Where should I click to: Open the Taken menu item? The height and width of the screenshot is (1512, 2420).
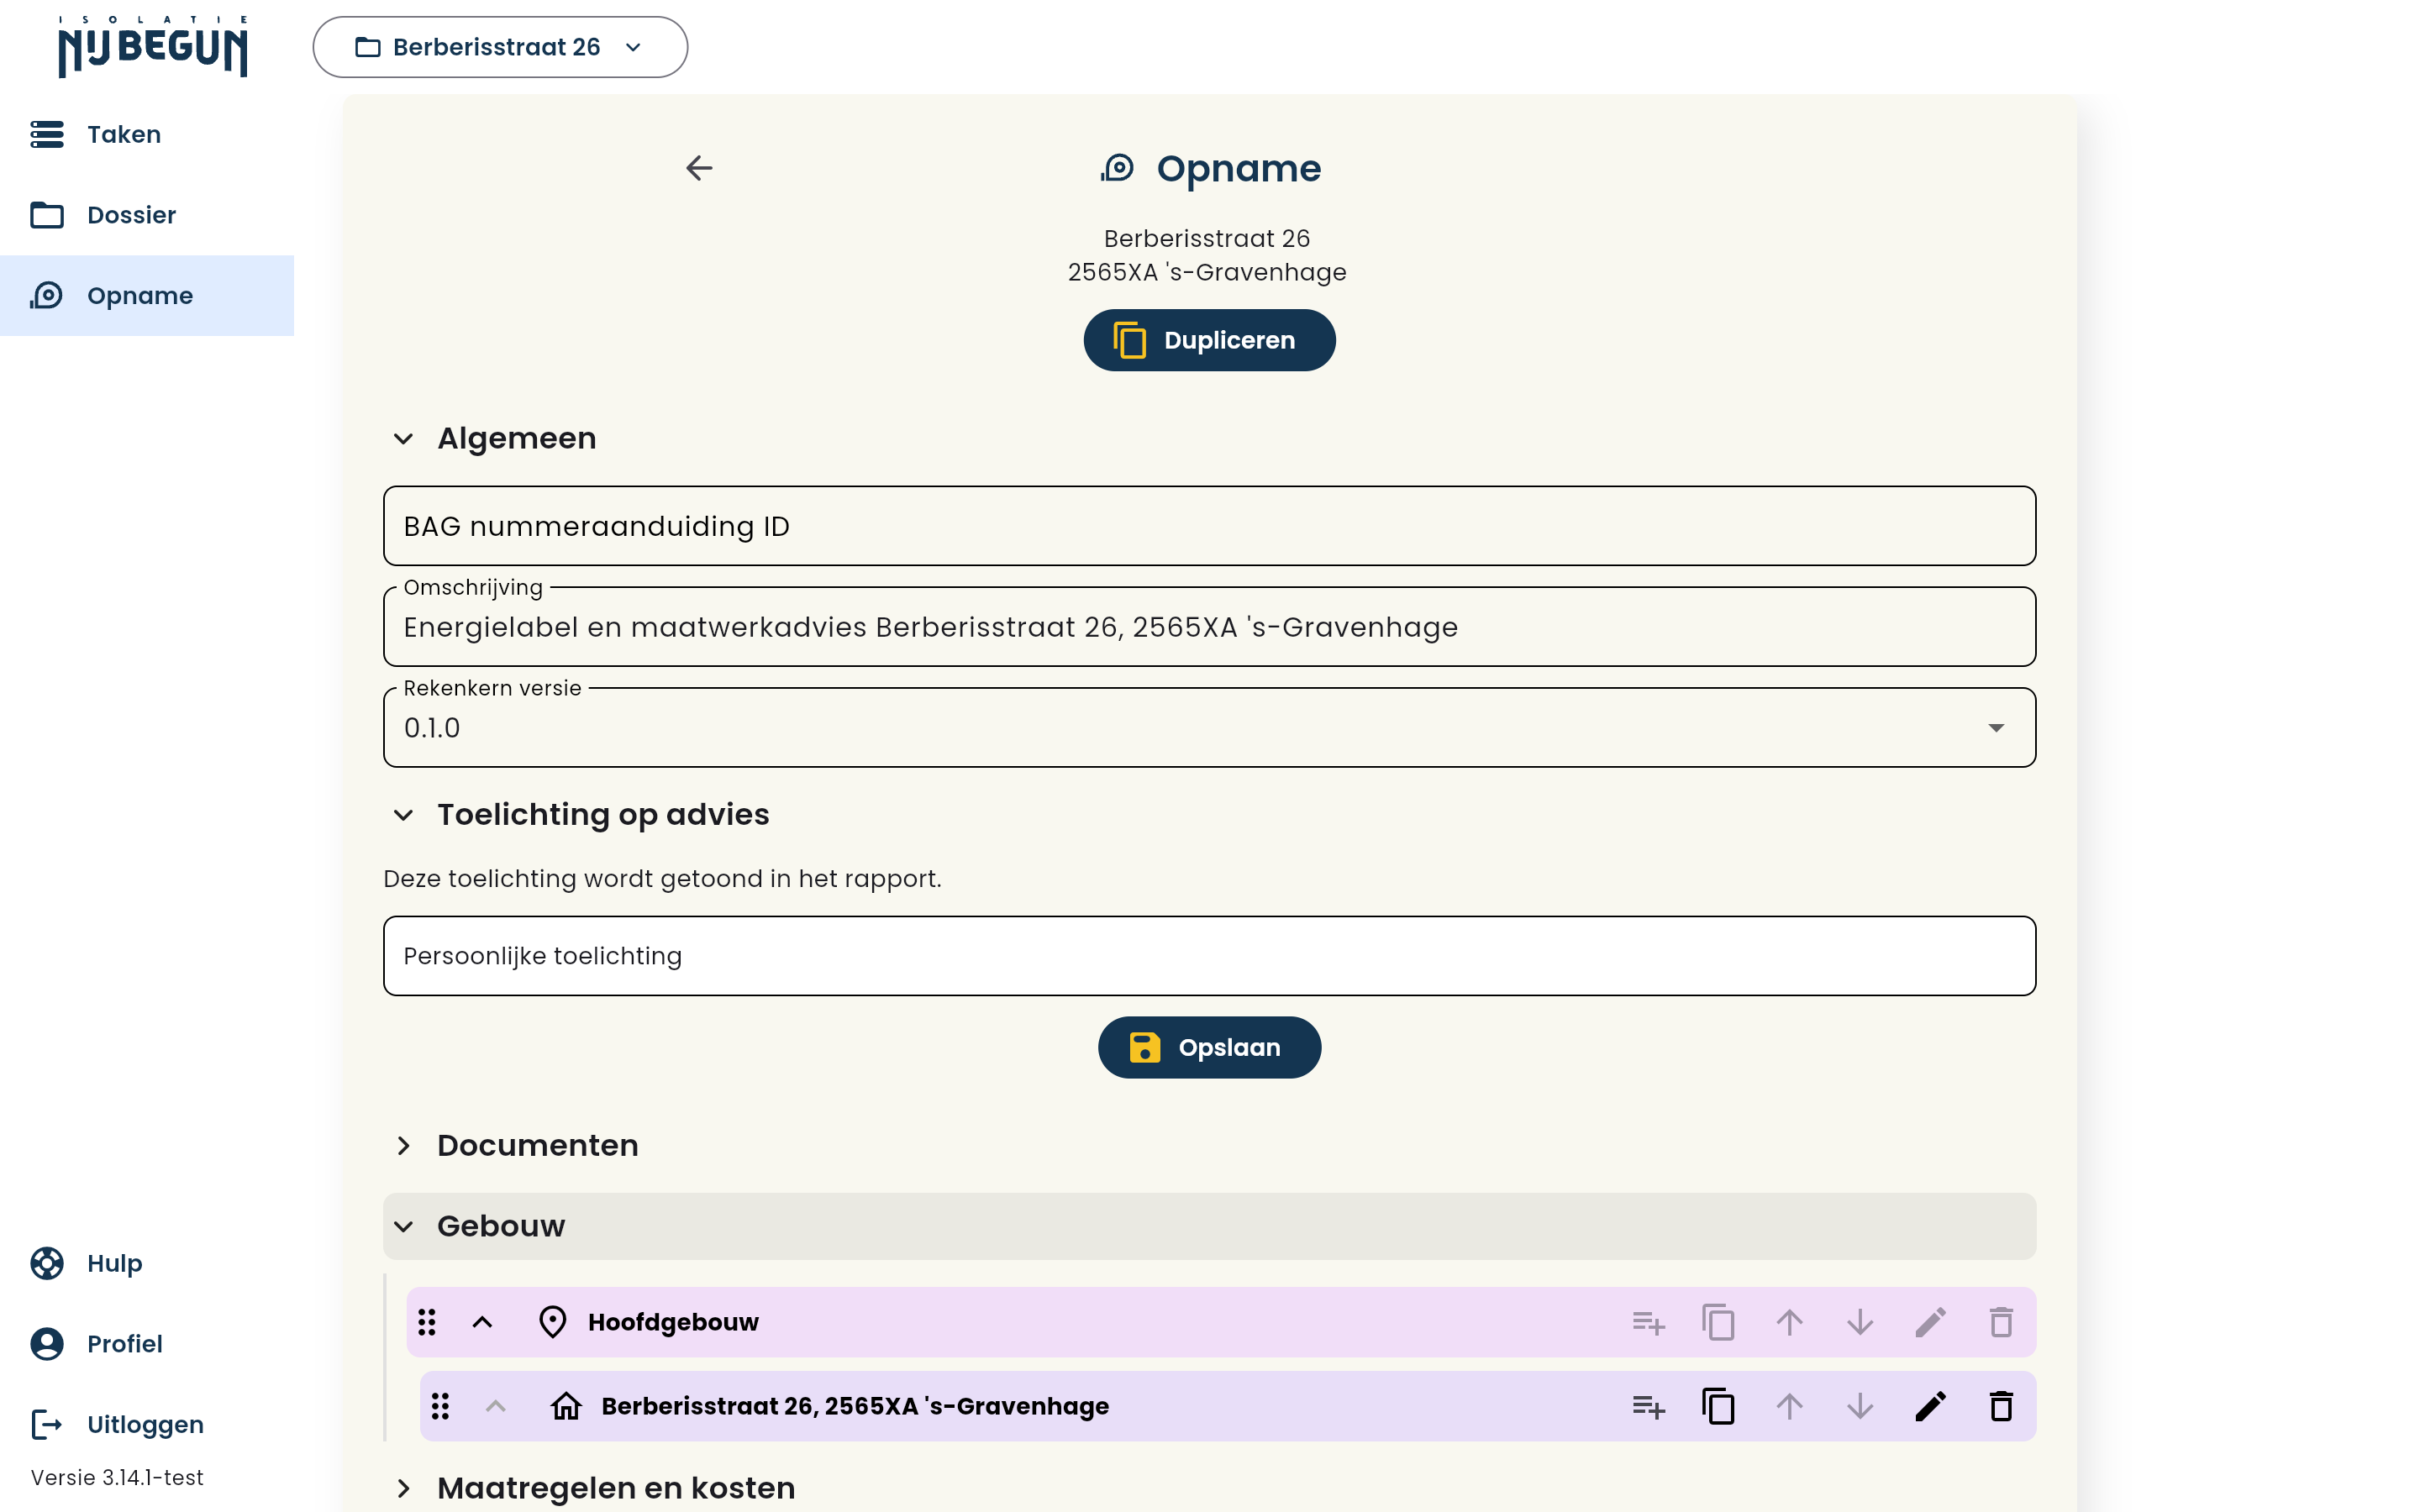point(147,134)
